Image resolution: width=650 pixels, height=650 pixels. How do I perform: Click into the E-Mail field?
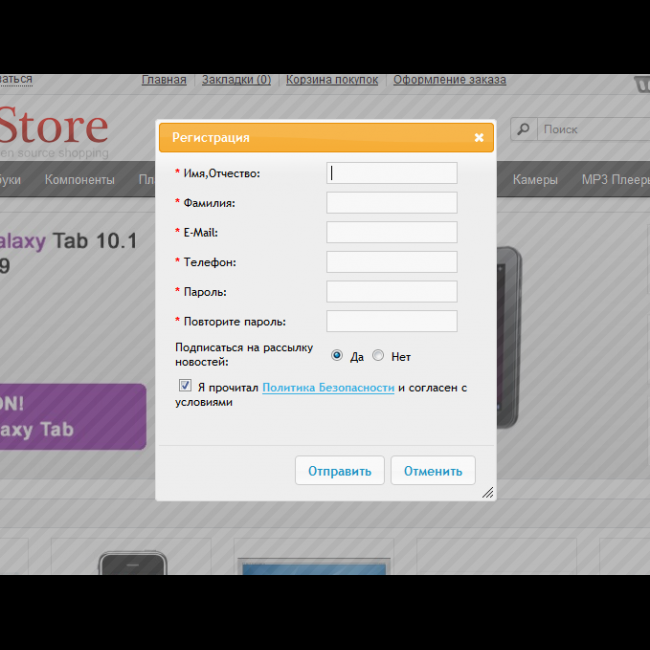(392, 232)
